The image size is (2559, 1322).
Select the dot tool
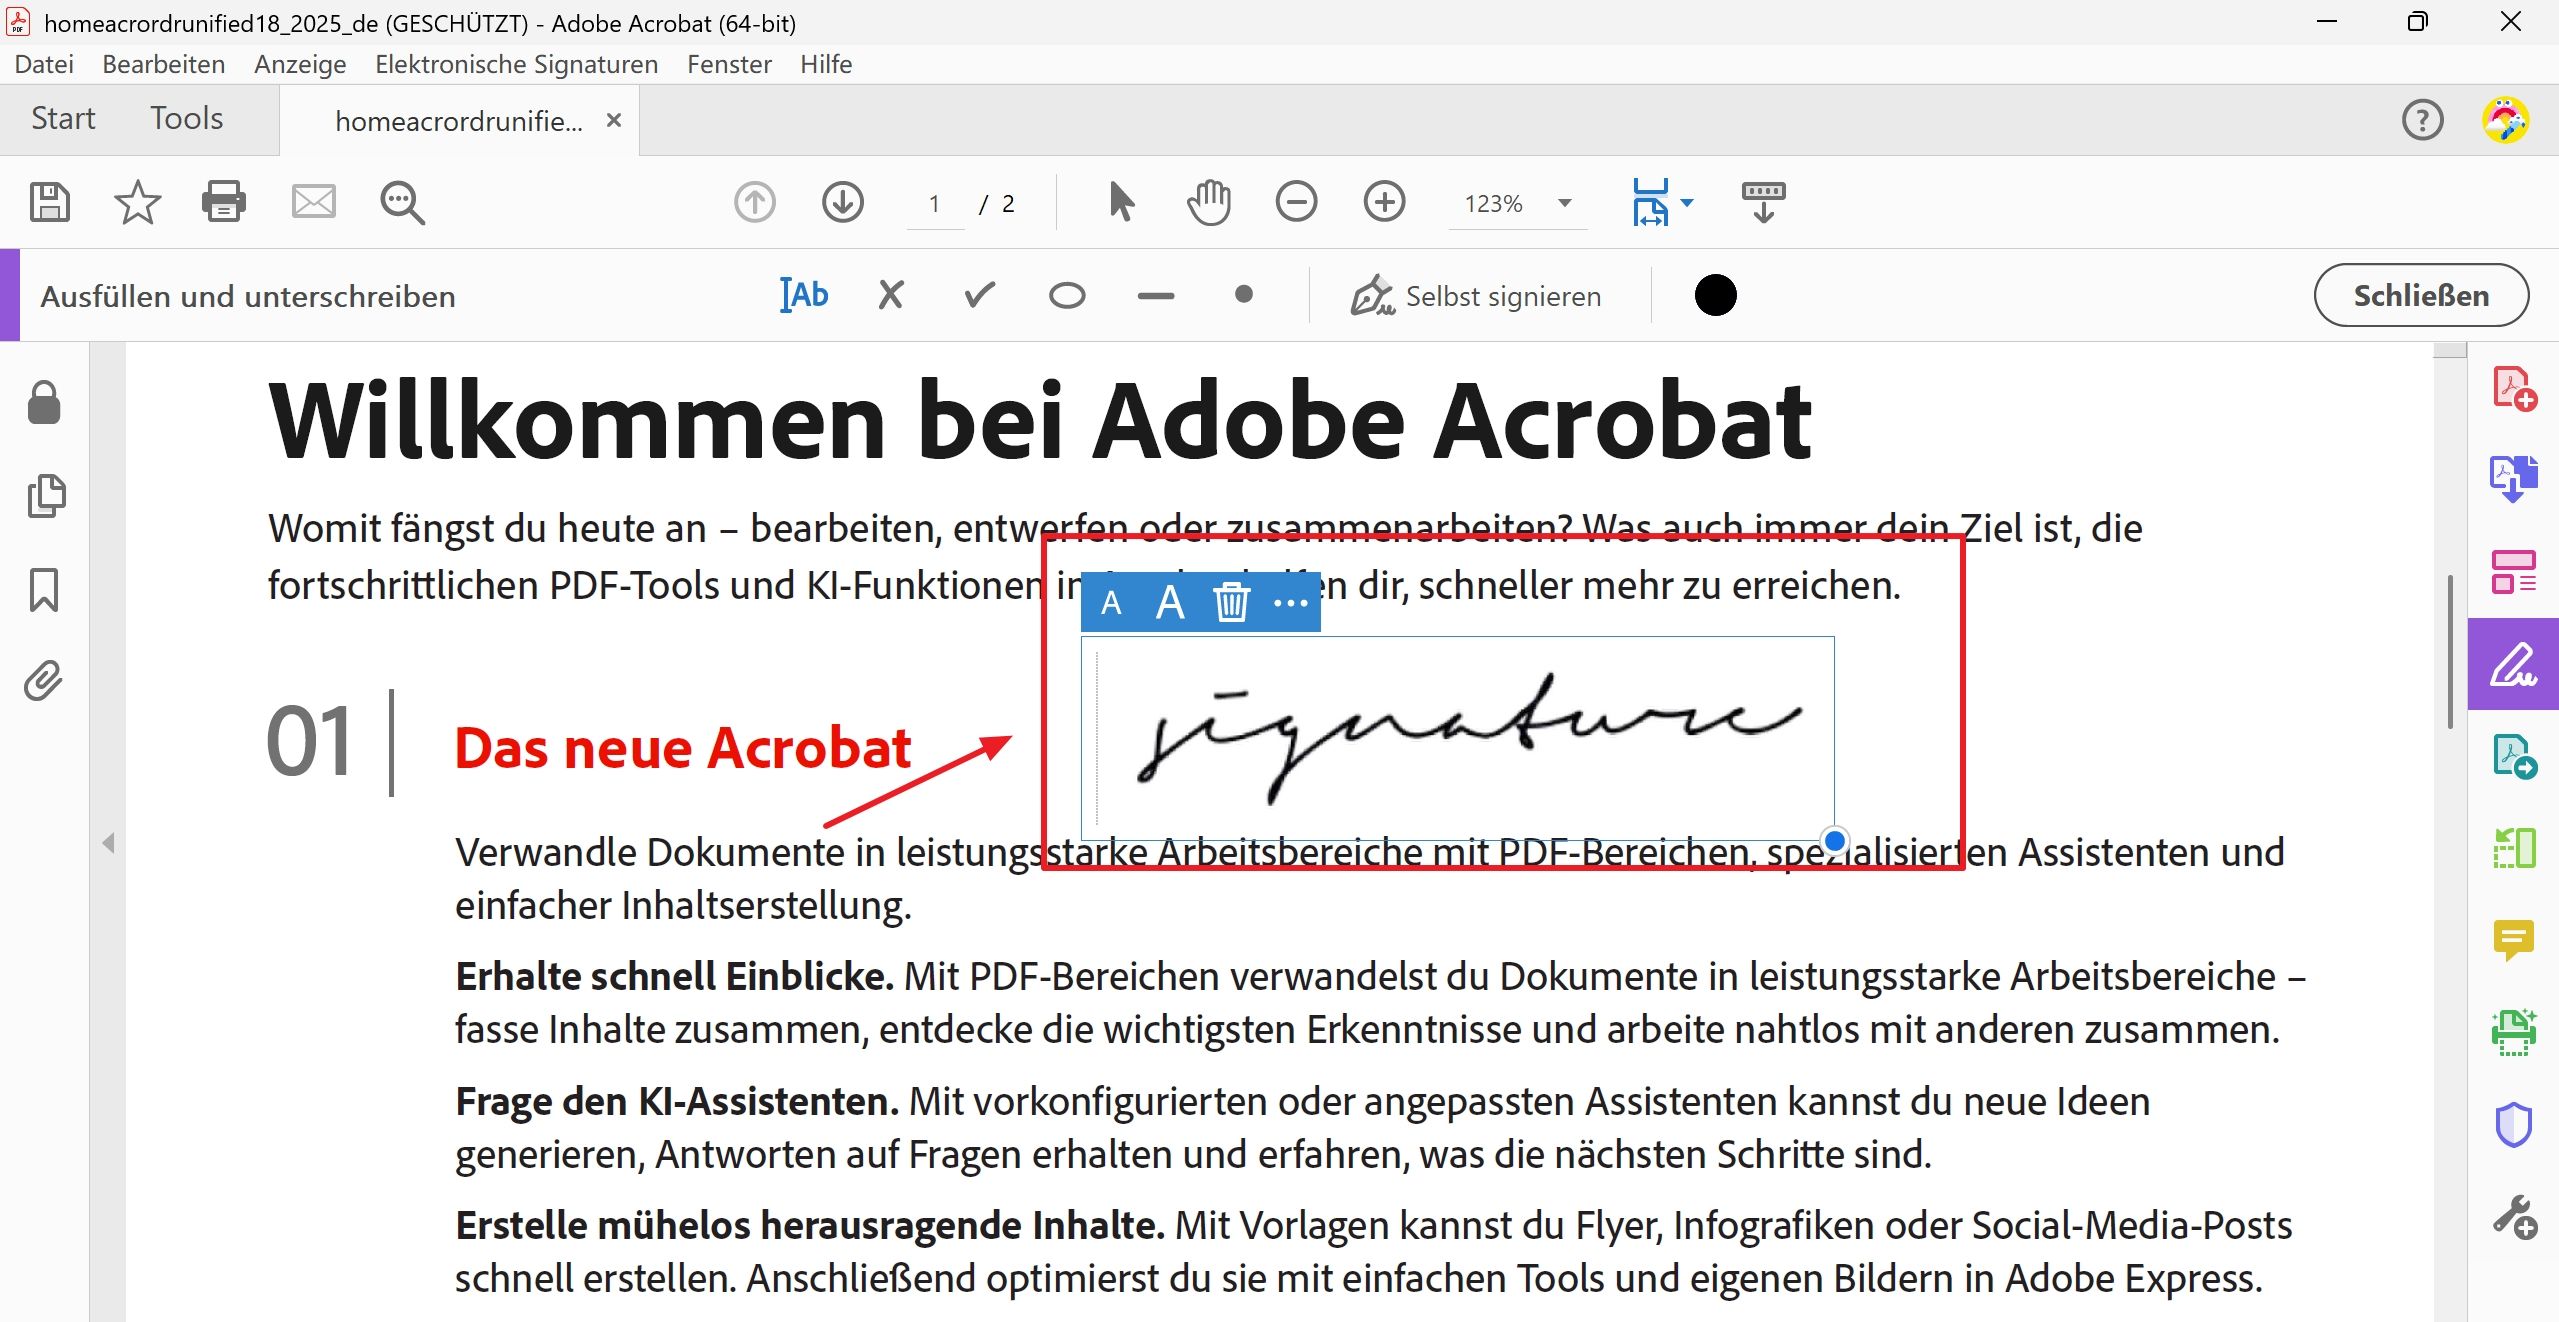click(x=1244, y=295)
